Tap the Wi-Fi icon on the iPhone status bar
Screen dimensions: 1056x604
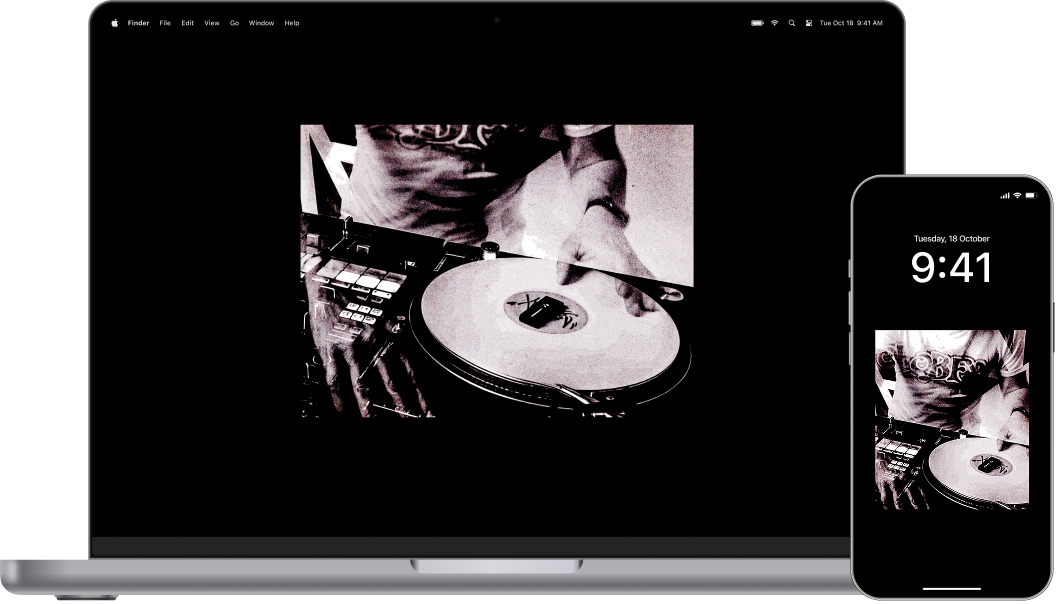pyautogui.click(x=1017, y=194)
